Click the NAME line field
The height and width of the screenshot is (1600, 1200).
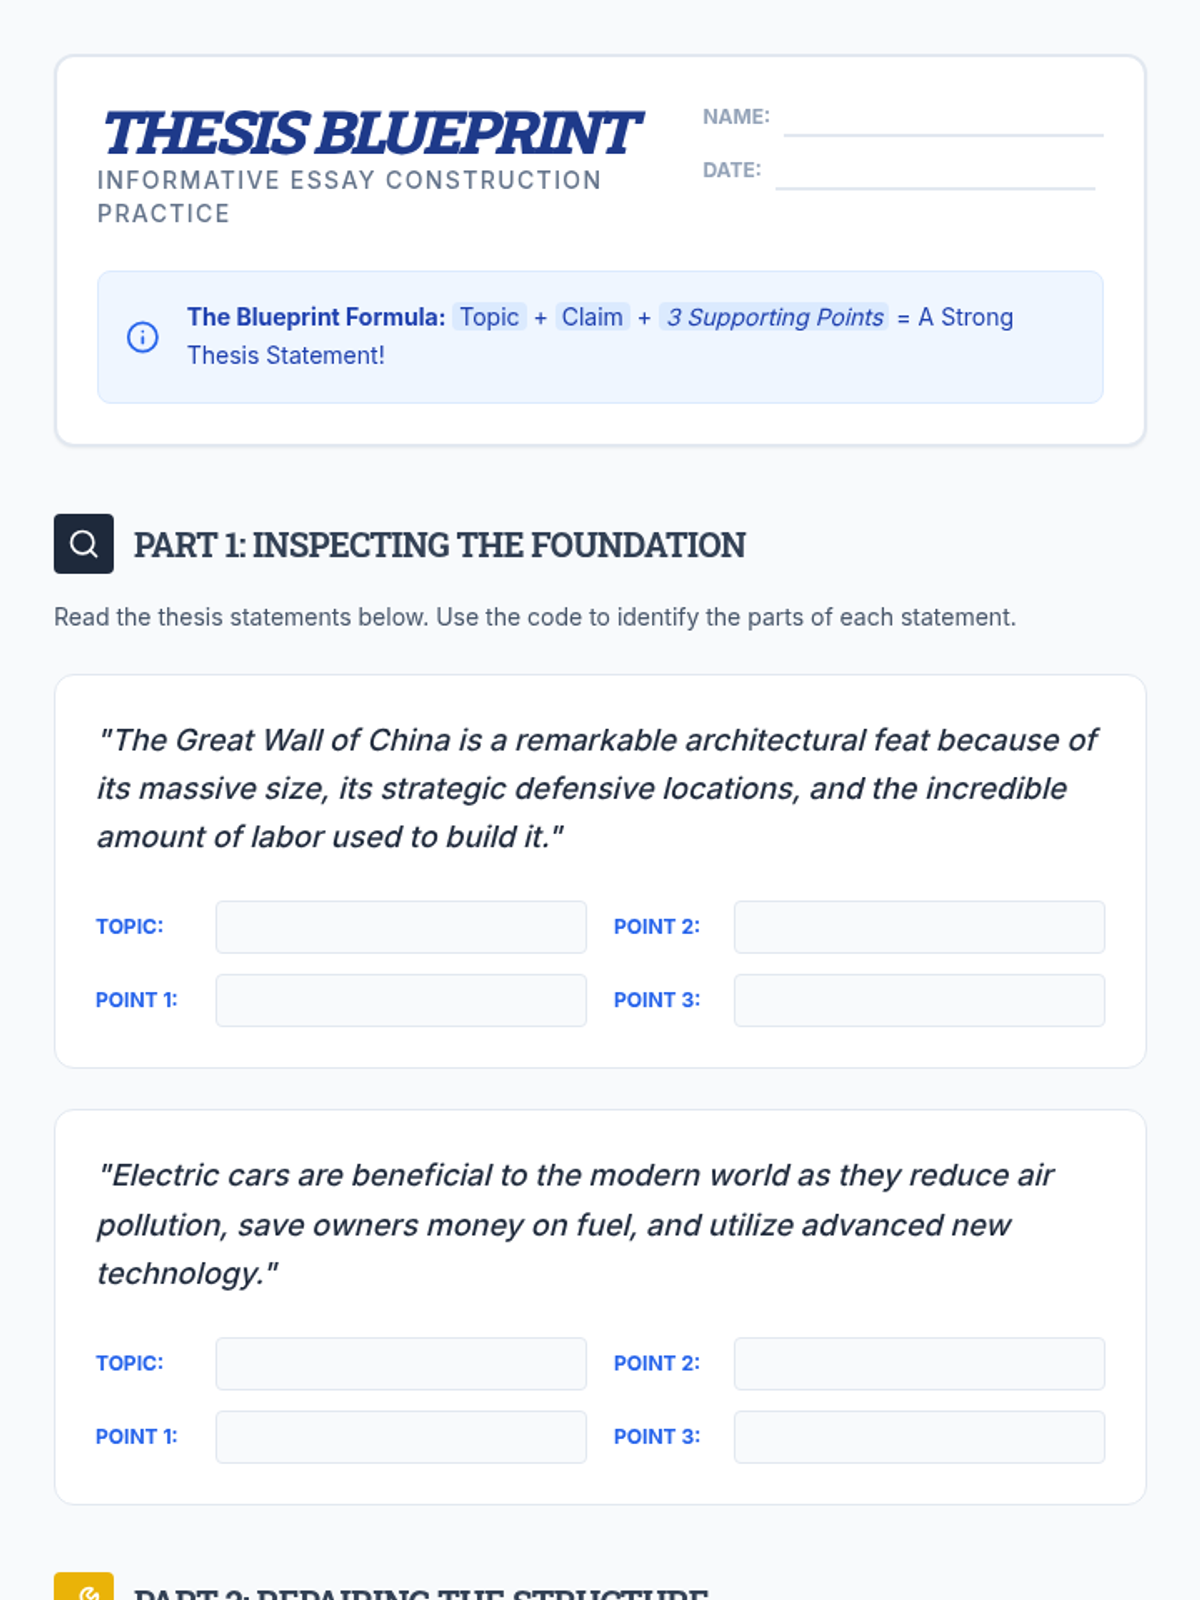pos(943,119)
